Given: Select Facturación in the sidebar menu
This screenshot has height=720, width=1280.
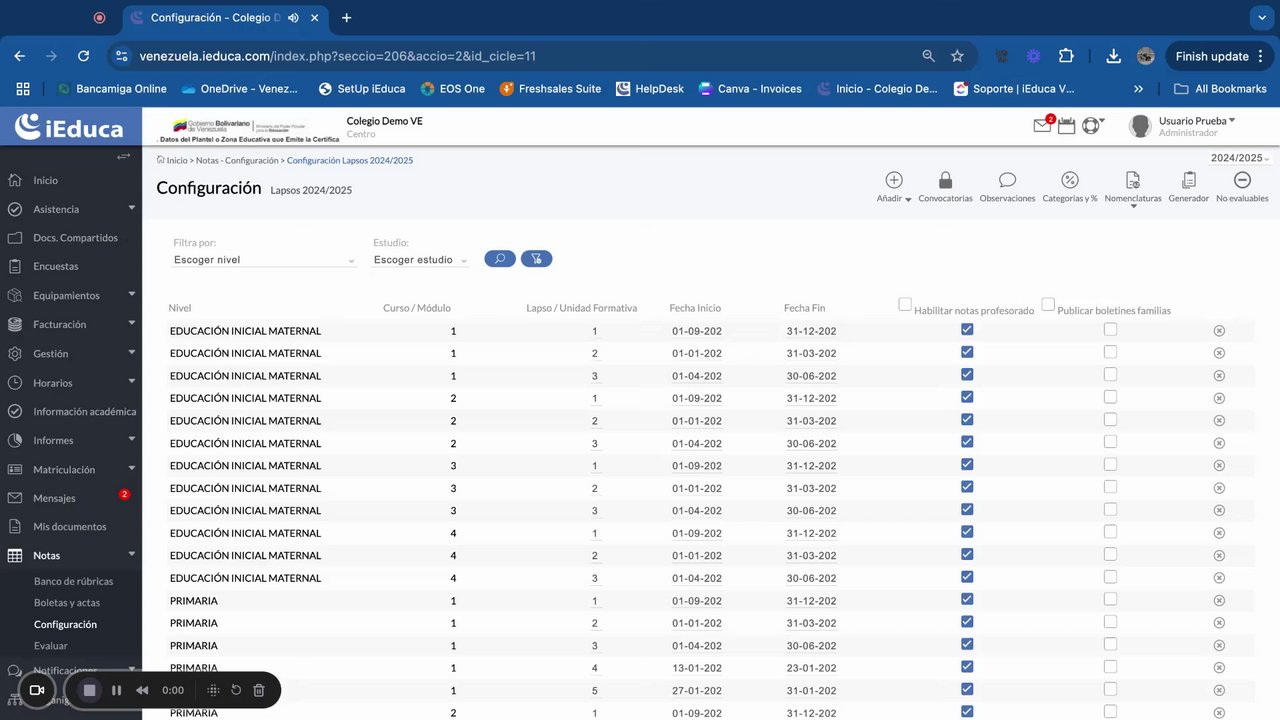Looking at the screenshot, I should pyautogui.click(x=60, y=325).
